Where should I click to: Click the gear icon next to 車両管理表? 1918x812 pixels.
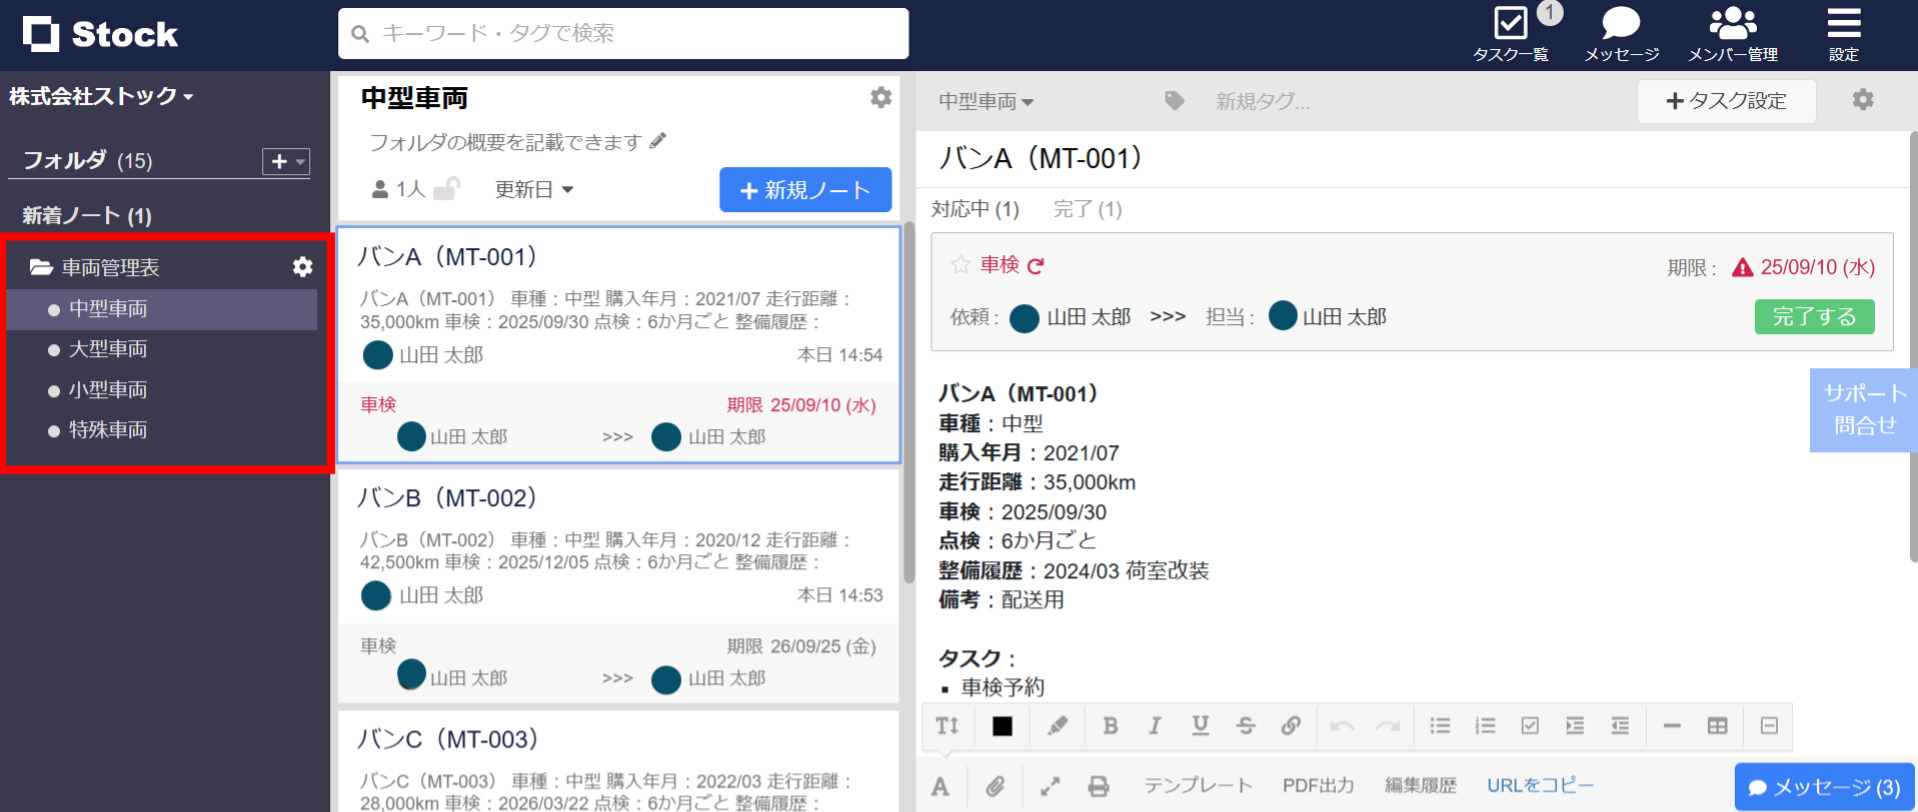tap(302, 267)
